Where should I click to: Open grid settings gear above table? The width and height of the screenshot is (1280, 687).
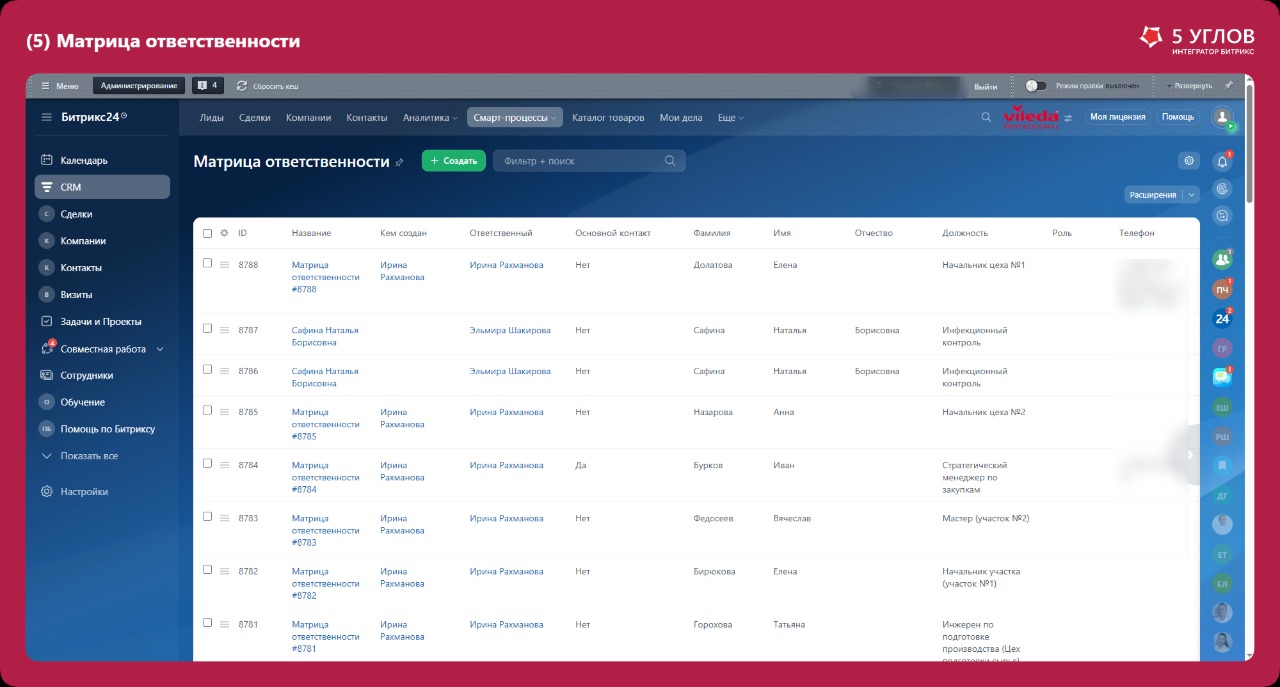pos(1188,161)
